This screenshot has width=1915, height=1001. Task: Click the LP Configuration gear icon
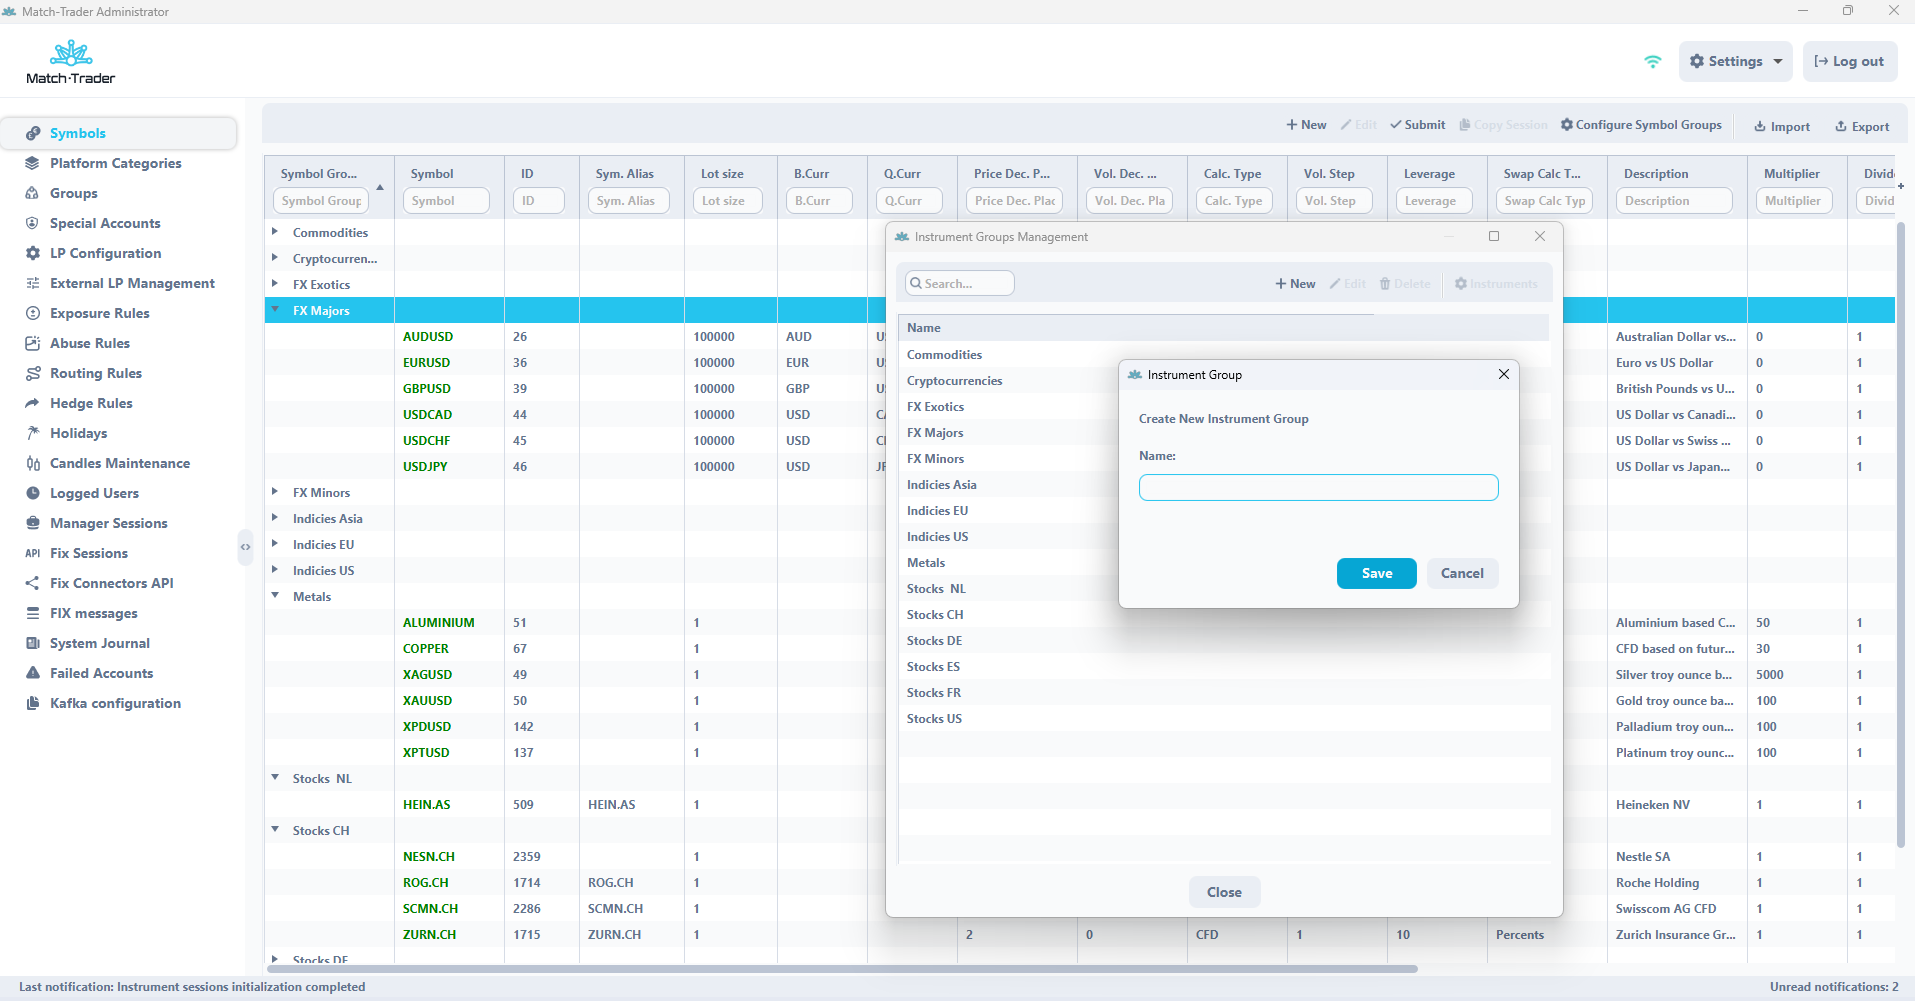tap(33, 253)
